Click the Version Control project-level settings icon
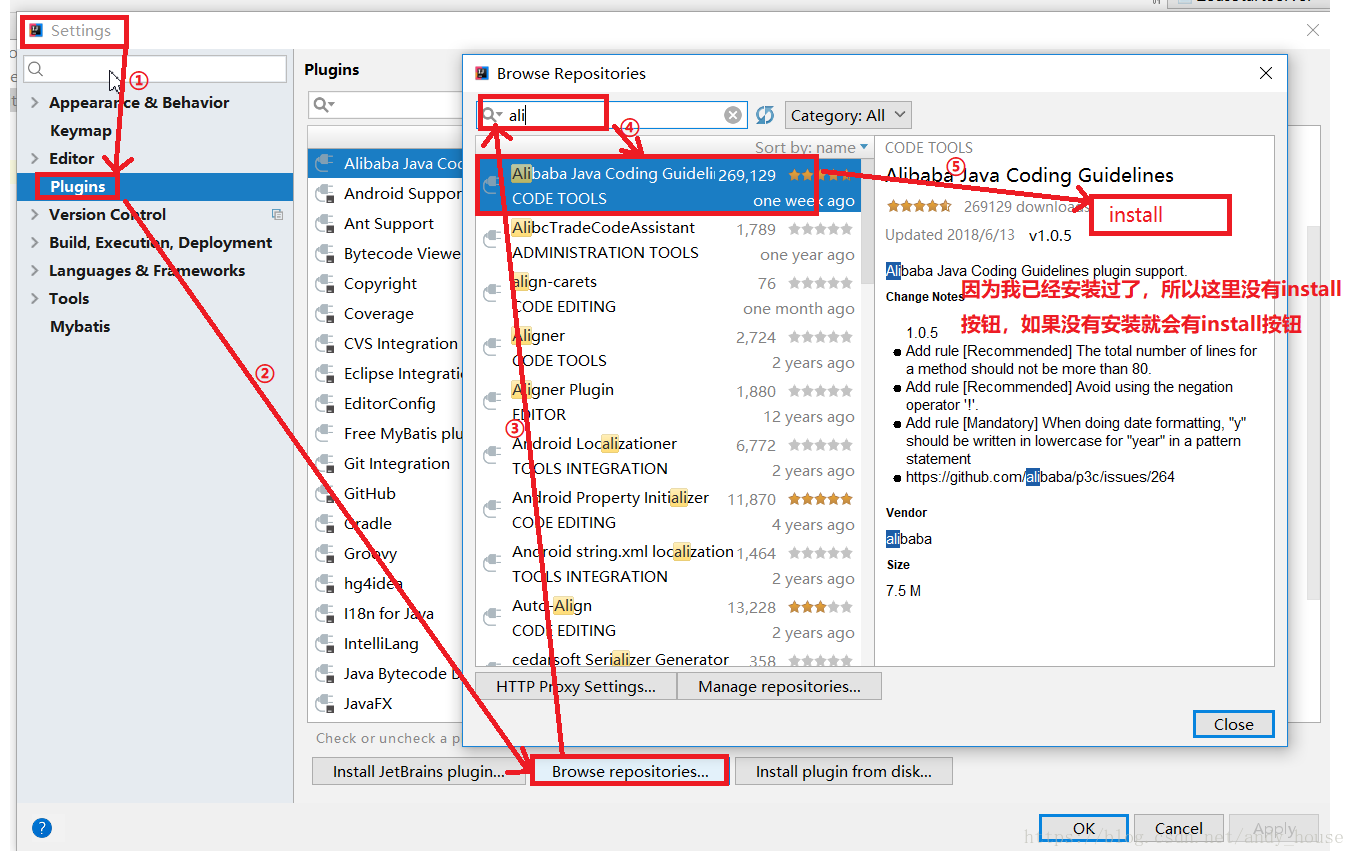This screenshot has width=1355, height=857. pyautogui.click(x=277, y=215)
